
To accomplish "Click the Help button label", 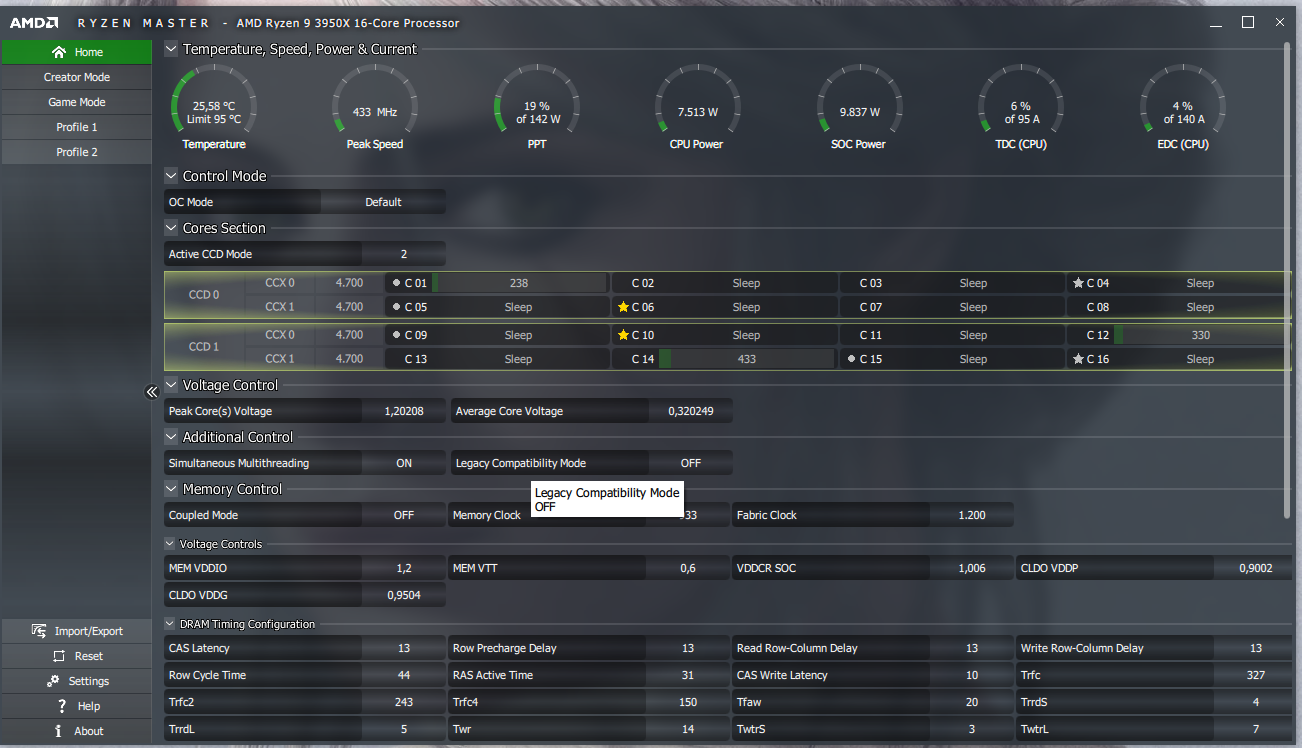I will tap(89, 706).
